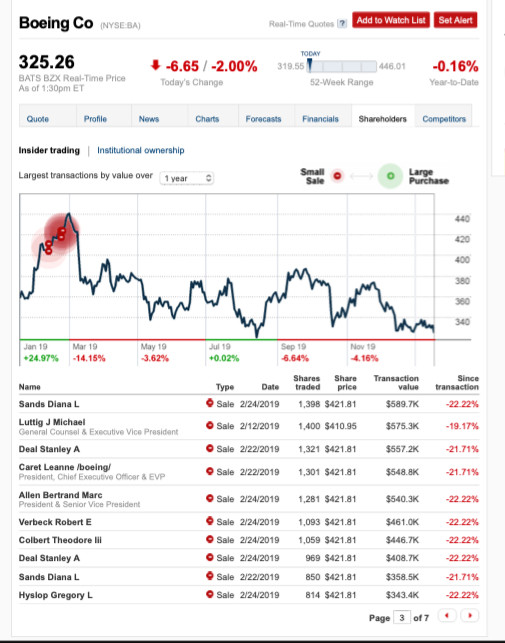
Task: Go to previous page with left arrow
Action: tap(447, 616)
